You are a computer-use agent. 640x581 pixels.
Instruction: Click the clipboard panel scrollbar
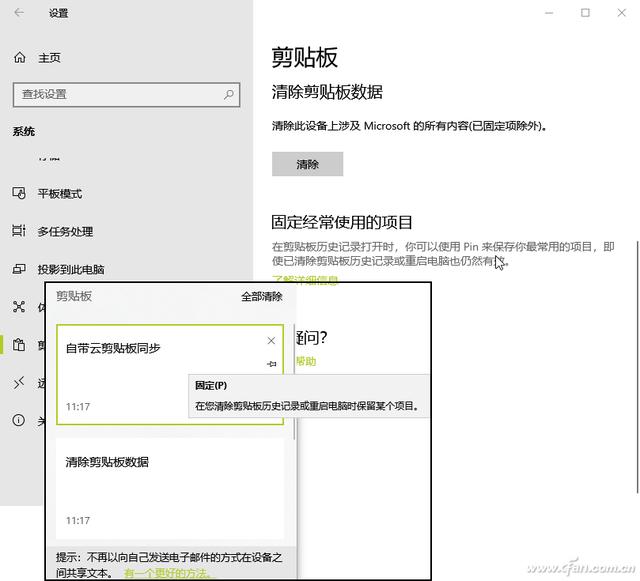click(x=294, y=382)
